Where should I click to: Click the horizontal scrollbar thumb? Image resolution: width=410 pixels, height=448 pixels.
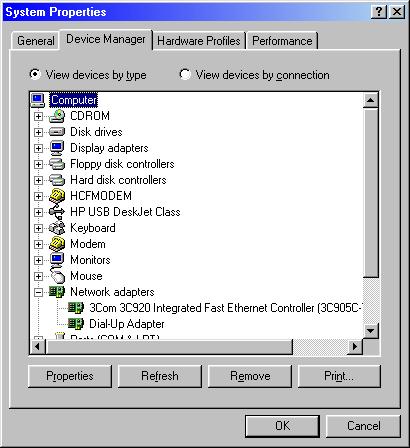169,347
